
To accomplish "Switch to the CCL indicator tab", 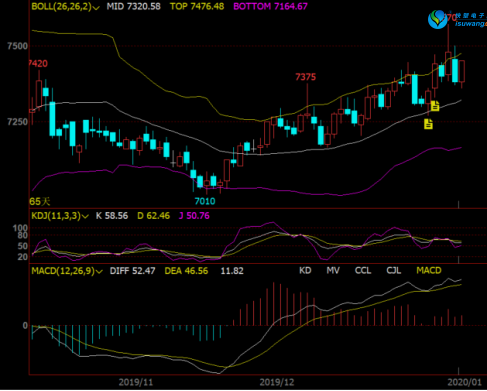I will [363, 270].
